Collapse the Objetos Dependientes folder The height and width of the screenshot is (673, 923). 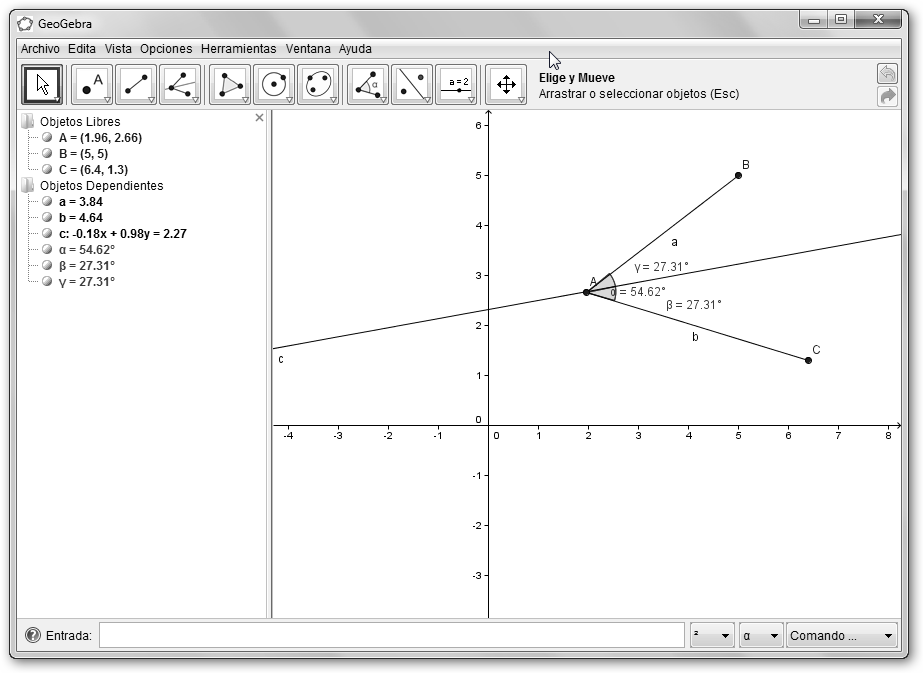click(x=27, y=186)
